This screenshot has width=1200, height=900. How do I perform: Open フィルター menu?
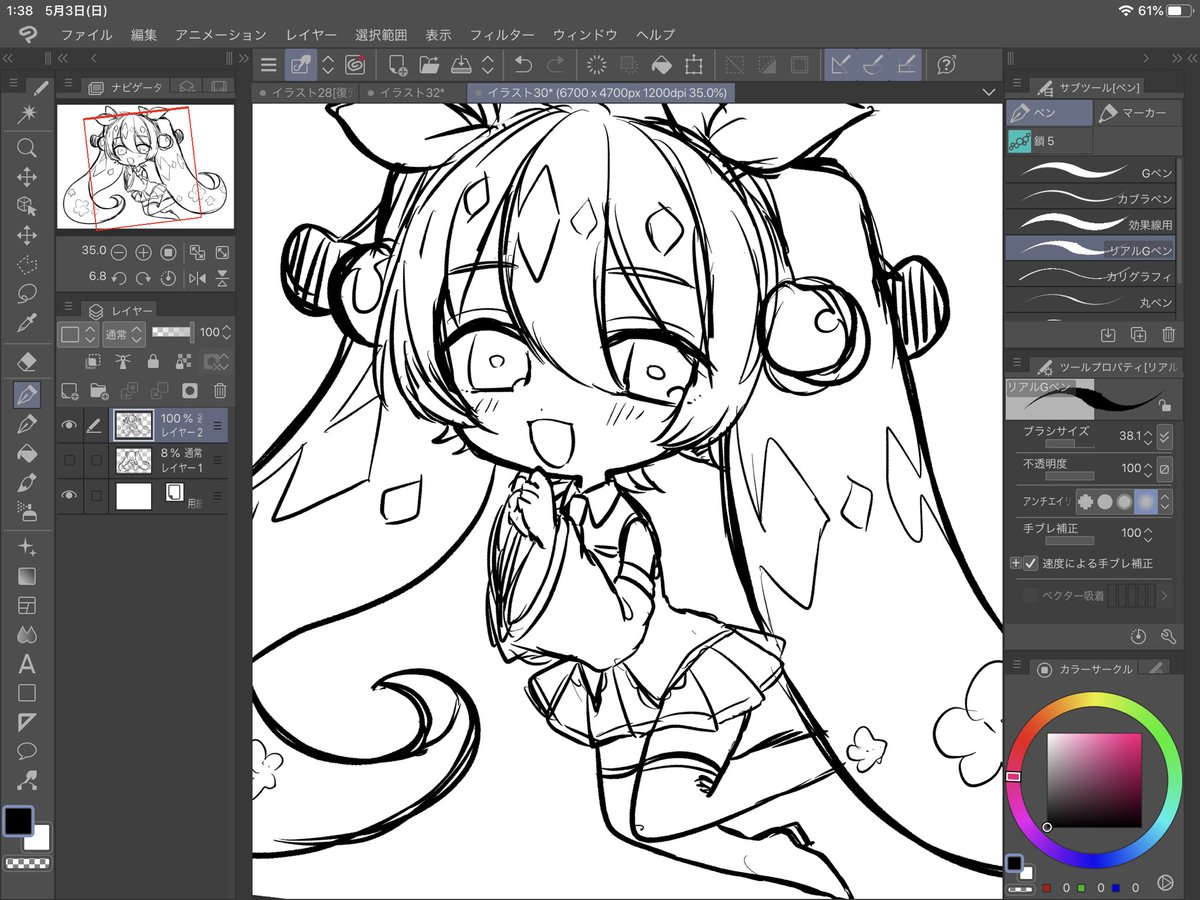coord(502,35)
